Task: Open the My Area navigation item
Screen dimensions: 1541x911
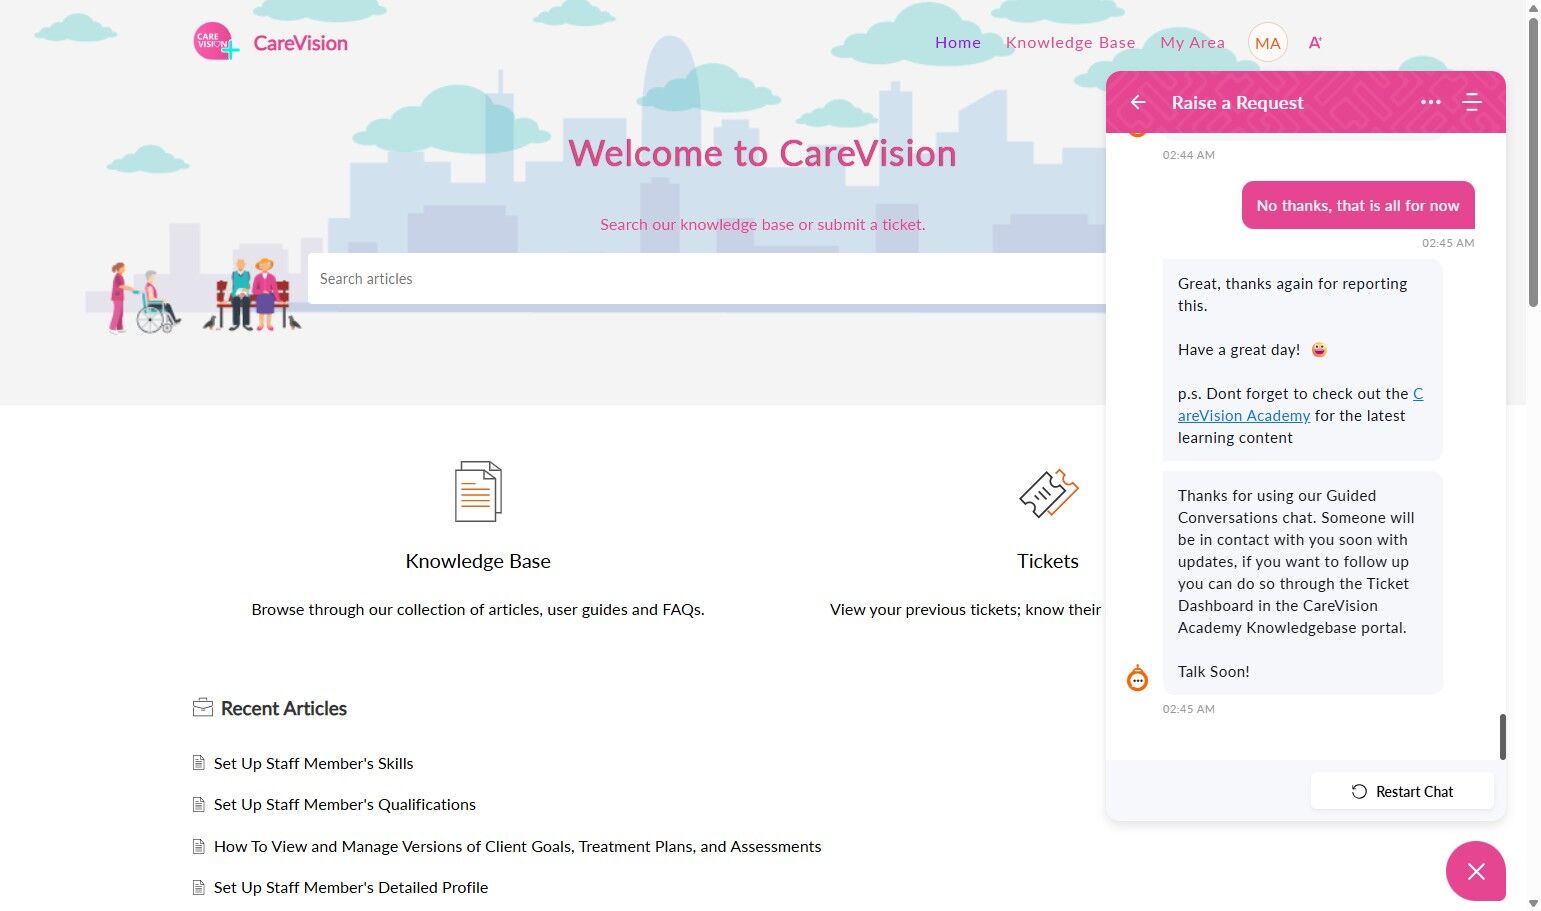Action: [1192, 43]
